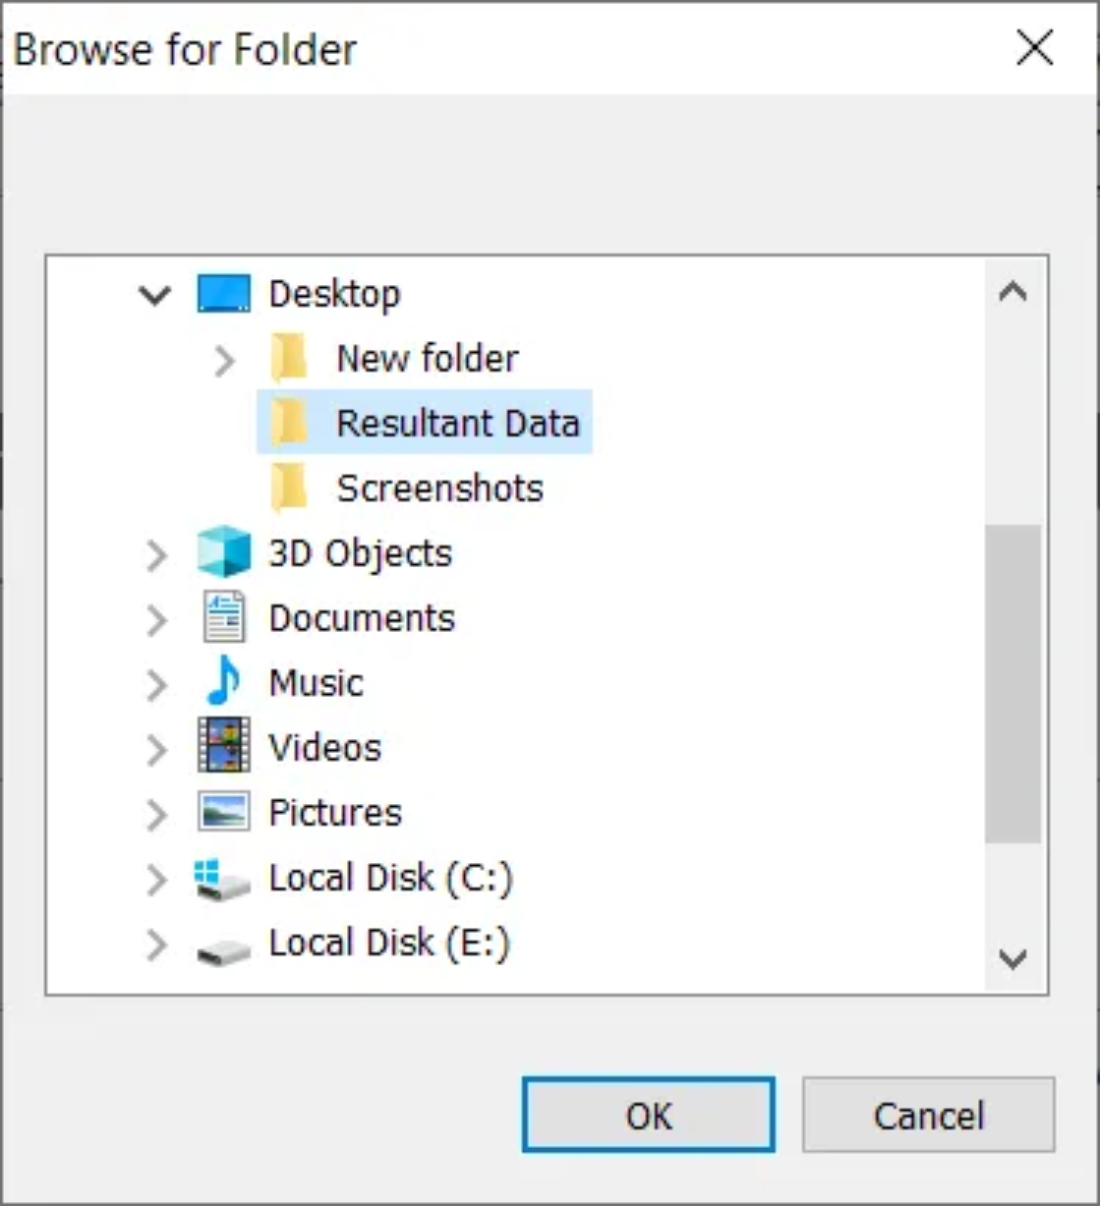1100x1206 pixels.
Task: Click the scroll down arrow
Action: coord(1013,960)
